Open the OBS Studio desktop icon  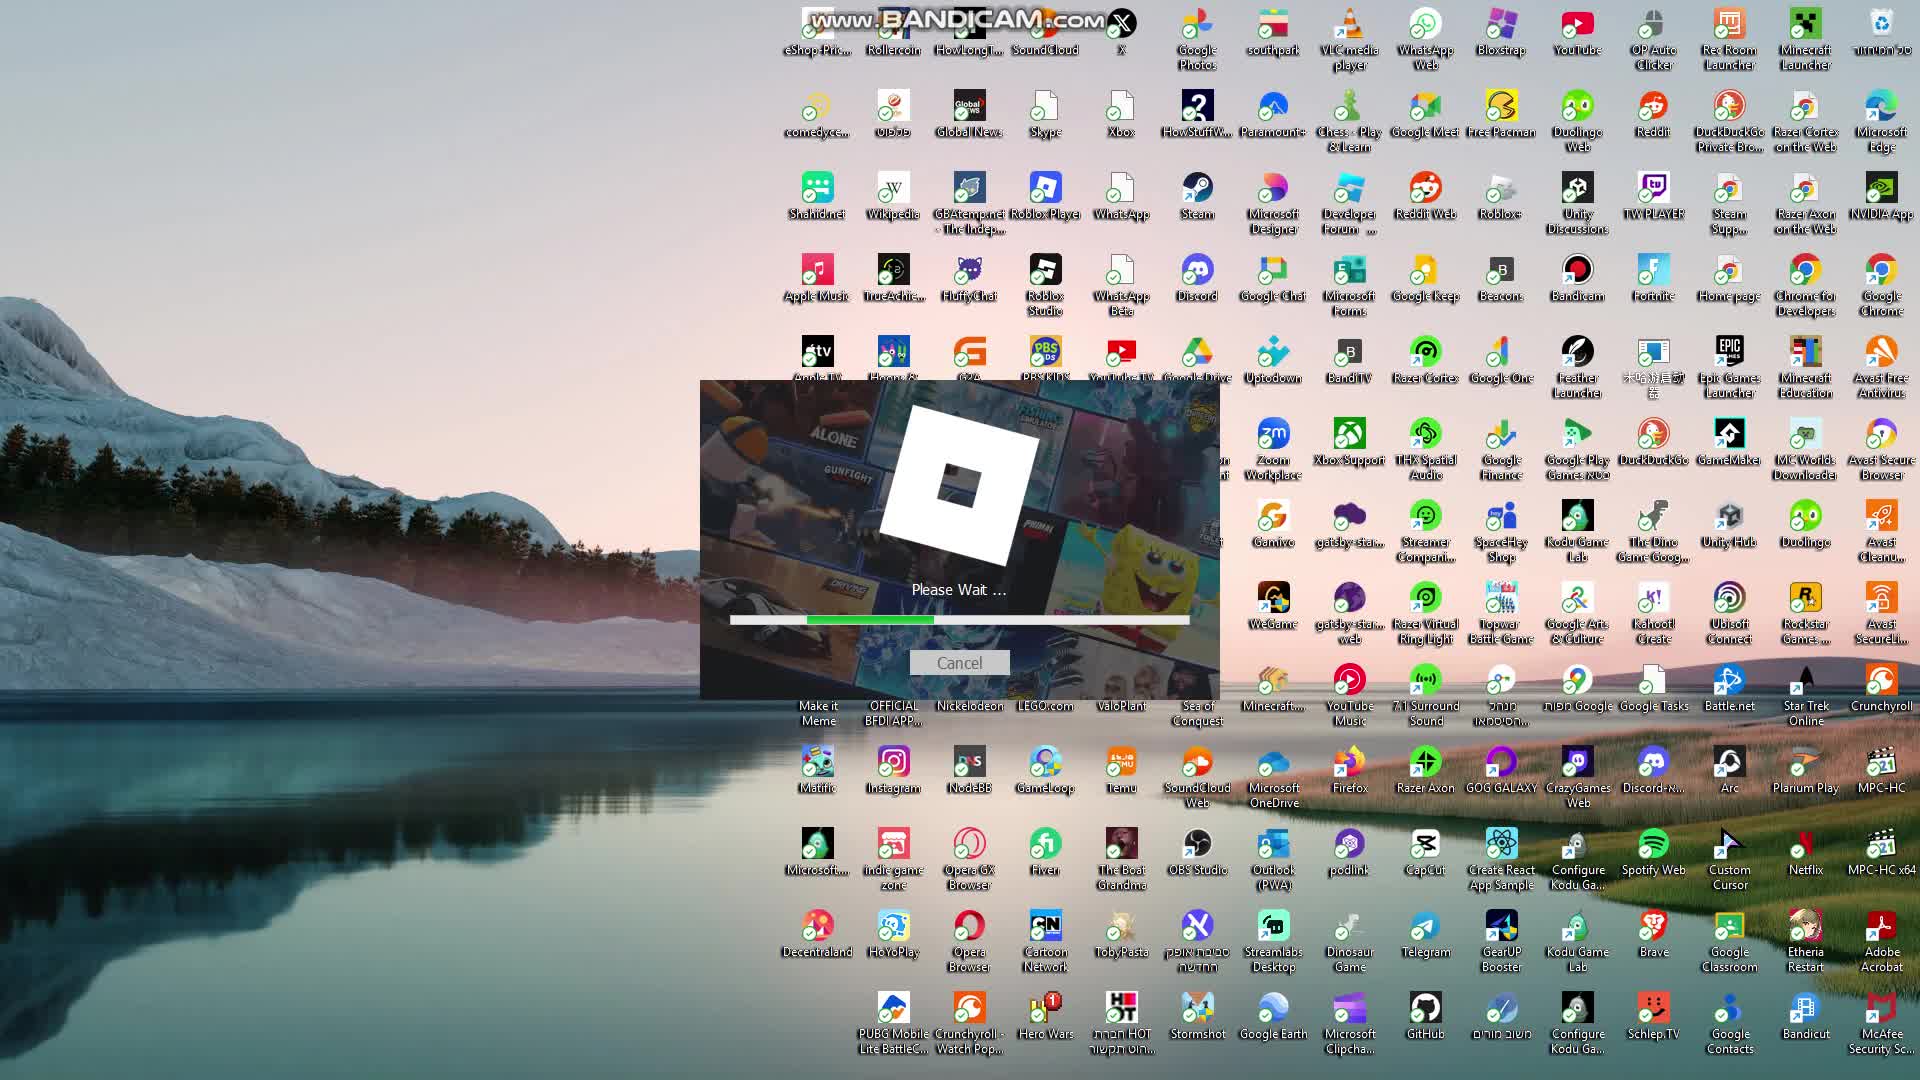1197,845
